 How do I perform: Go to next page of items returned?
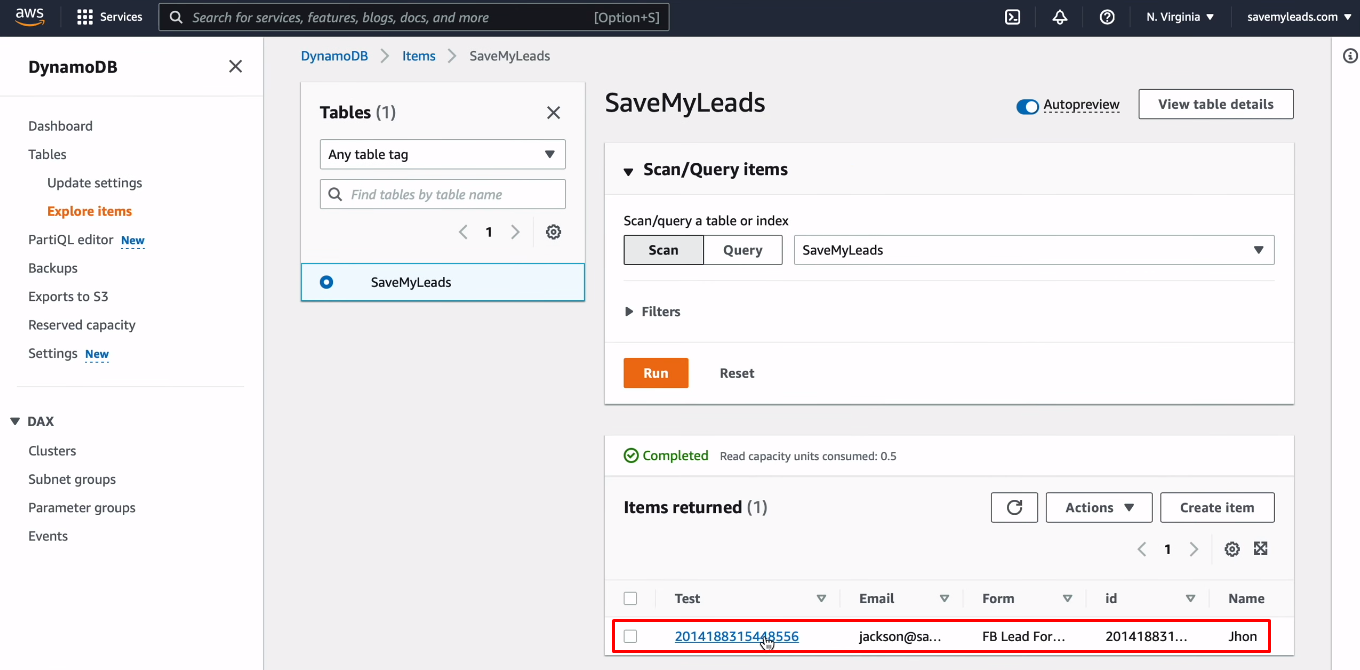(x=1193, y=549)
